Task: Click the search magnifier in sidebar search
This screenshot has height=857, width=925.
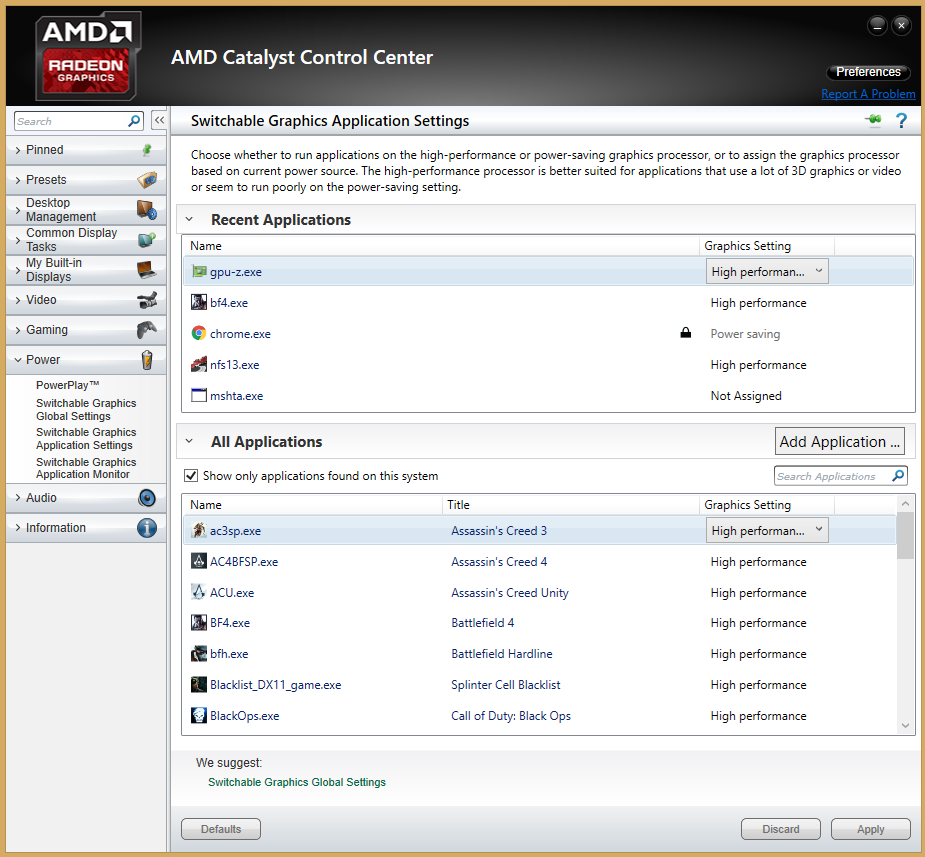Action: 135,121
